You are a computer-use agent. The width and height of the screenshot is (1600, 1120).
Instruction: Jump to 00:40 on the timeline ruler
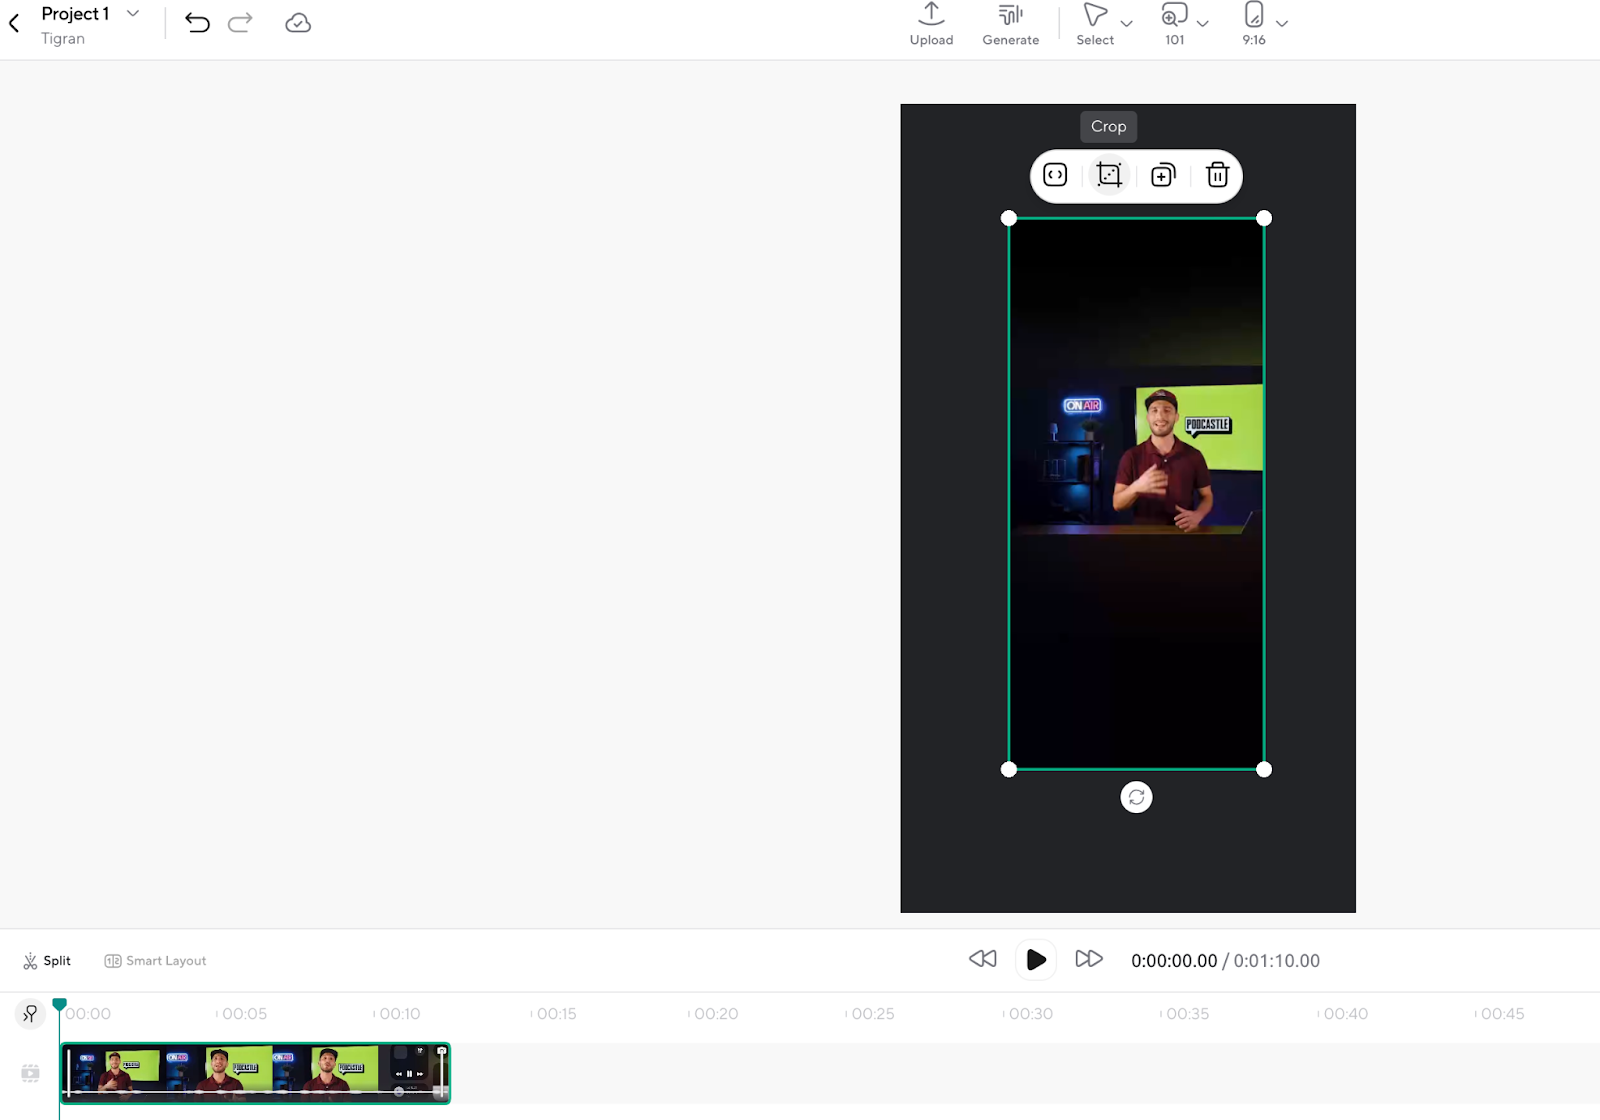click(1346, 1014)
